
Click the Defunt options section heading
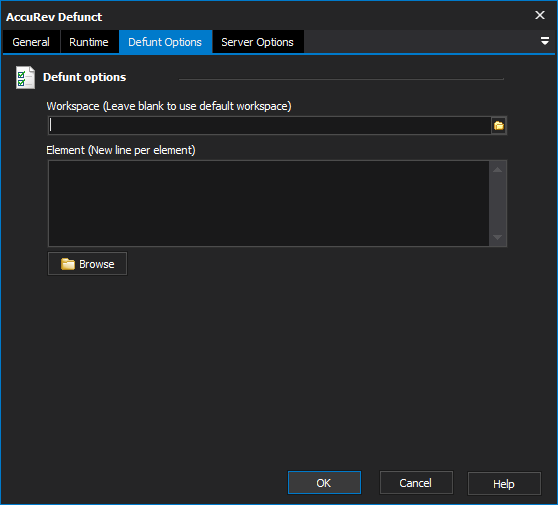pos(84,77)
